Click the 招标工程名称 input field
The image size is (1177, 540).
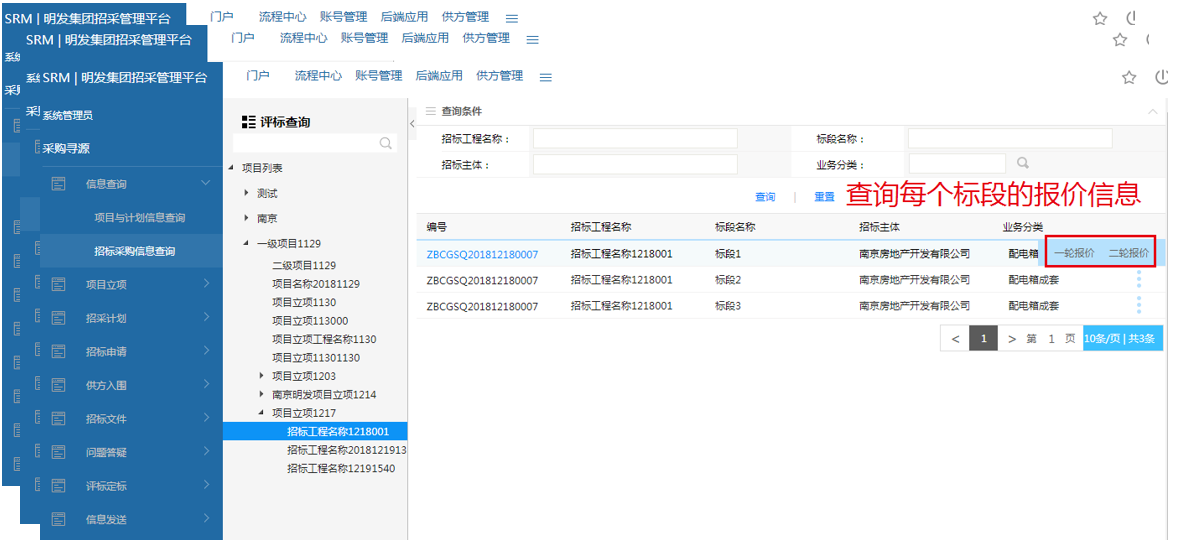pyautogui.click(x=635, y=138)
